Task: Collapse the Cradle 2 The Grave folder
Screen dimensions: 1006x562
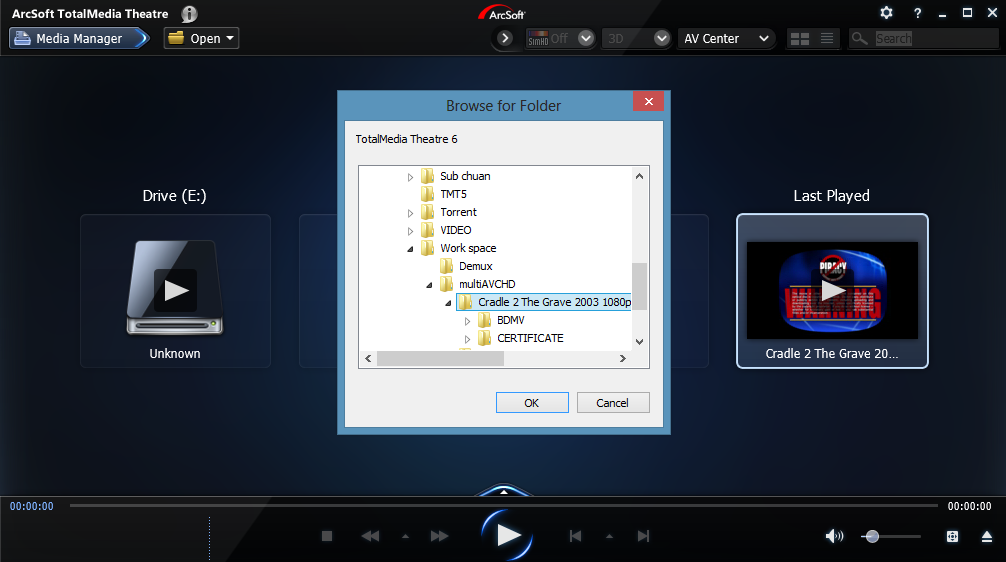Action: coord(448,303)
